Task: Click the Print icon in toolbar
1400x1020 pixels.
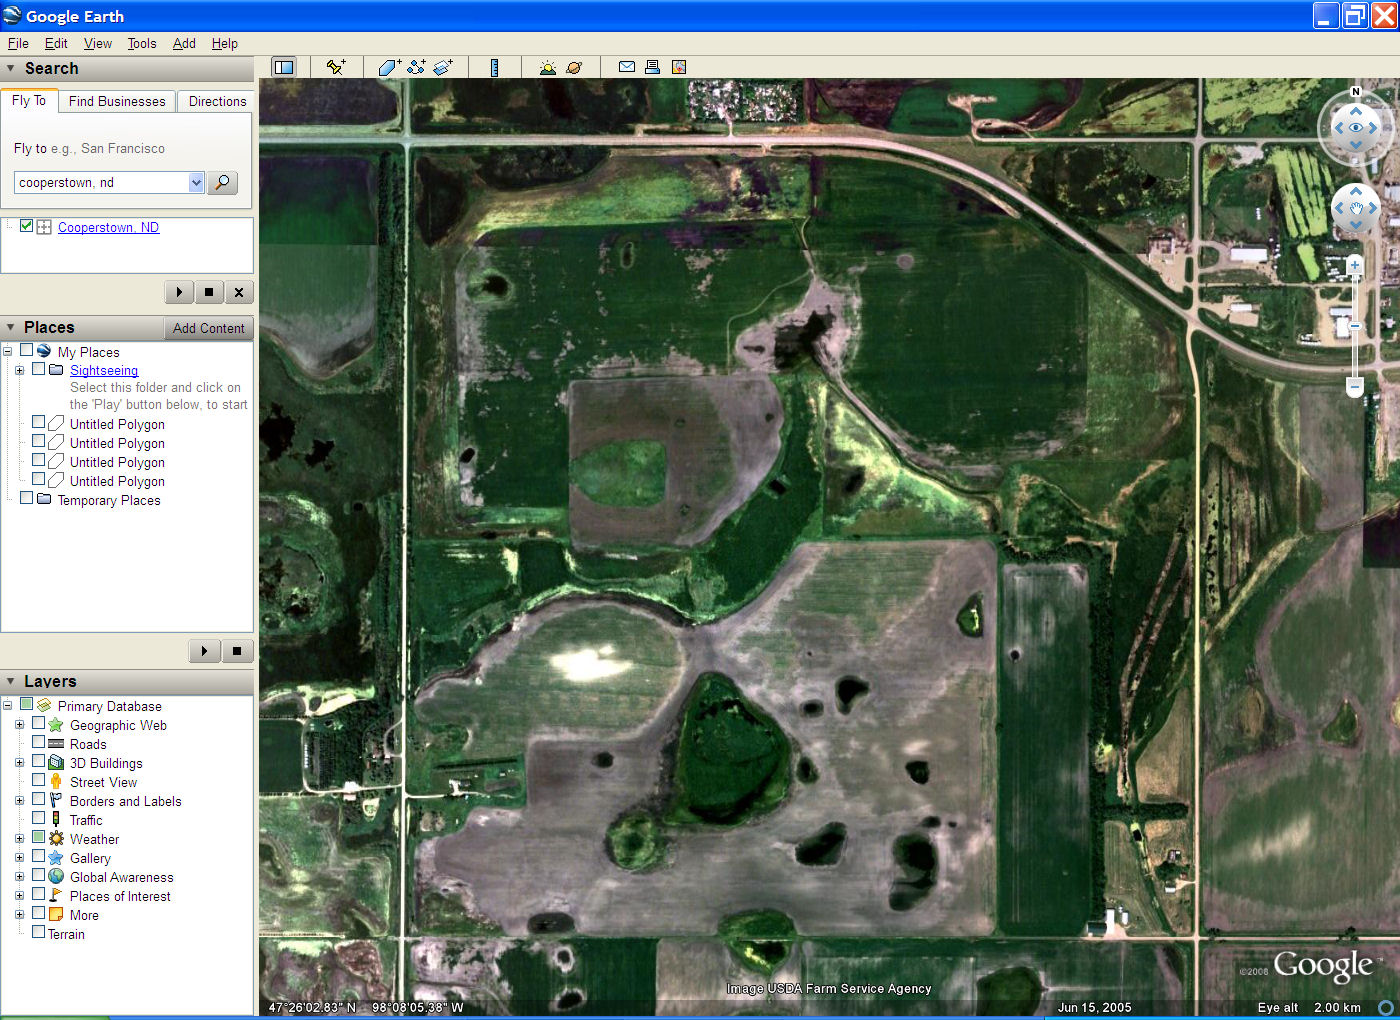Action: tap(652, 67)
